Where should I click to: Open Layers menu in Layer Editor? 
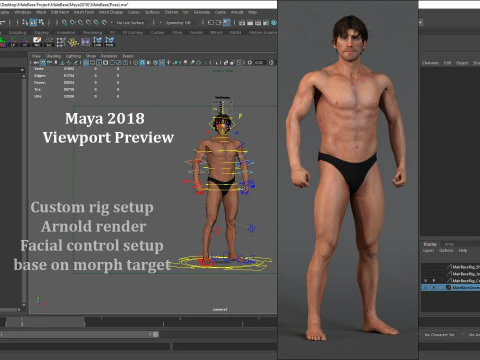point(429,250)
